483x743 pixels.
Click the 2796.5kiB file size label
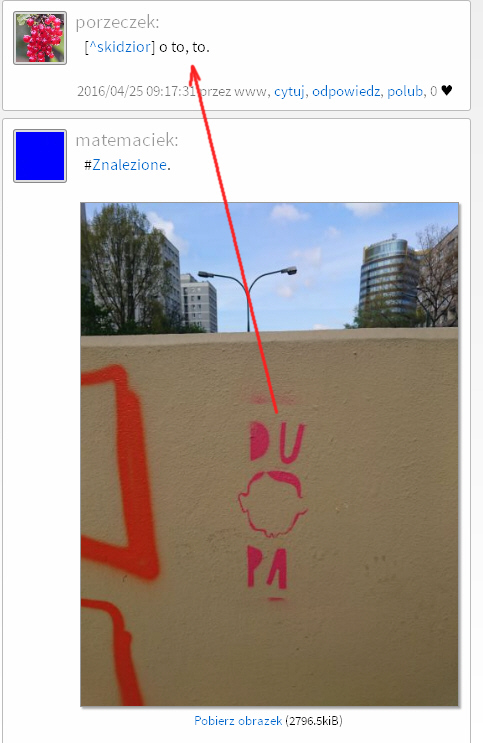click(314, 721)
